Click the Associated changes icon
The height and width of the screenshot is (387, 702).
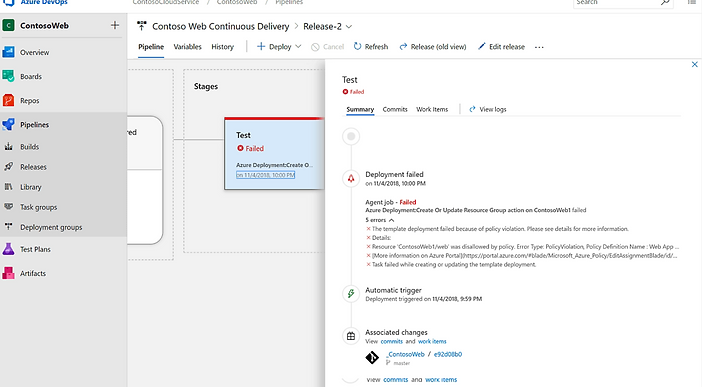351,336
